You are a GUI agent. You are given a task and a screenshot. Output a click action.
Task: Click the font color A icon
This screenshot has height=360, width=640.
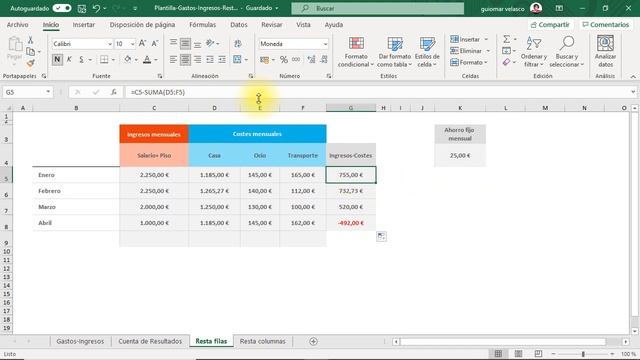147,60
